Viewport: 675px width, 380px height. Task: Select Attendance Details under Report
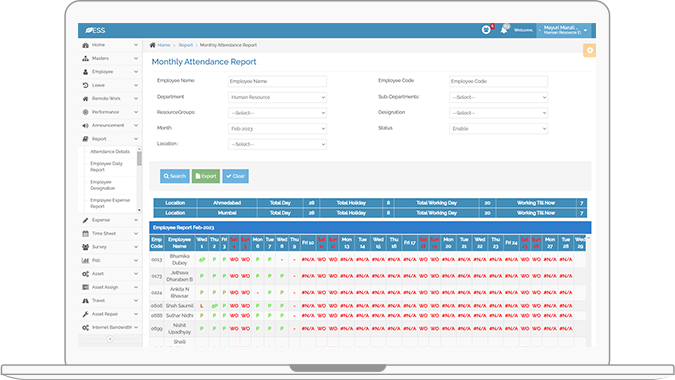(x=110, y=151)
